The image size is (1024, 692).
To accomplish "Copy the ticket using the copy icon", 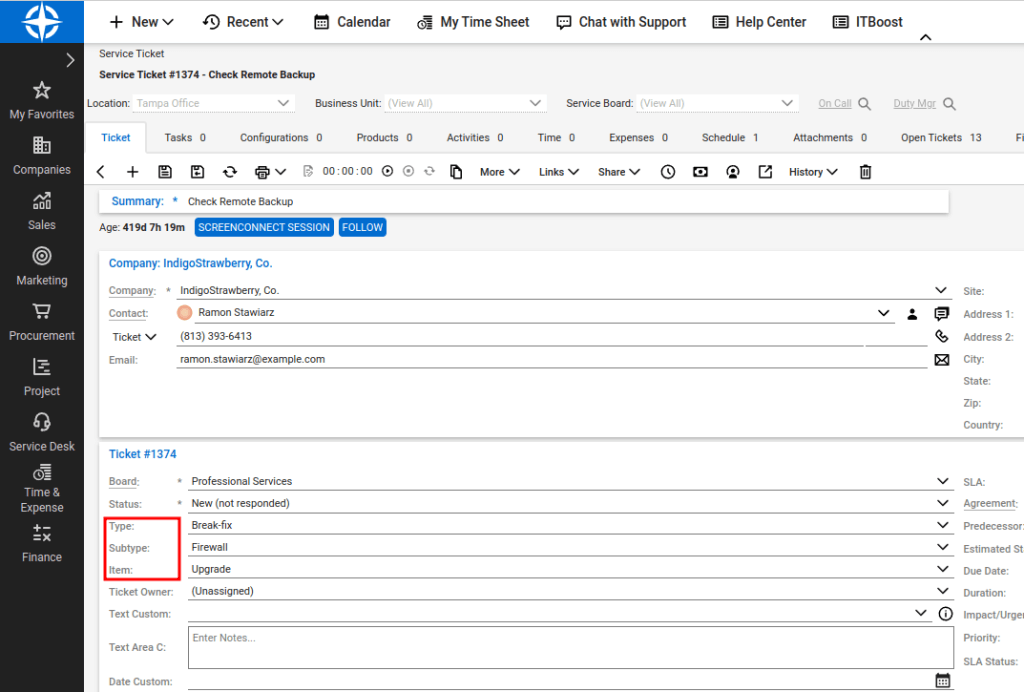I will [x=458, y=171].
